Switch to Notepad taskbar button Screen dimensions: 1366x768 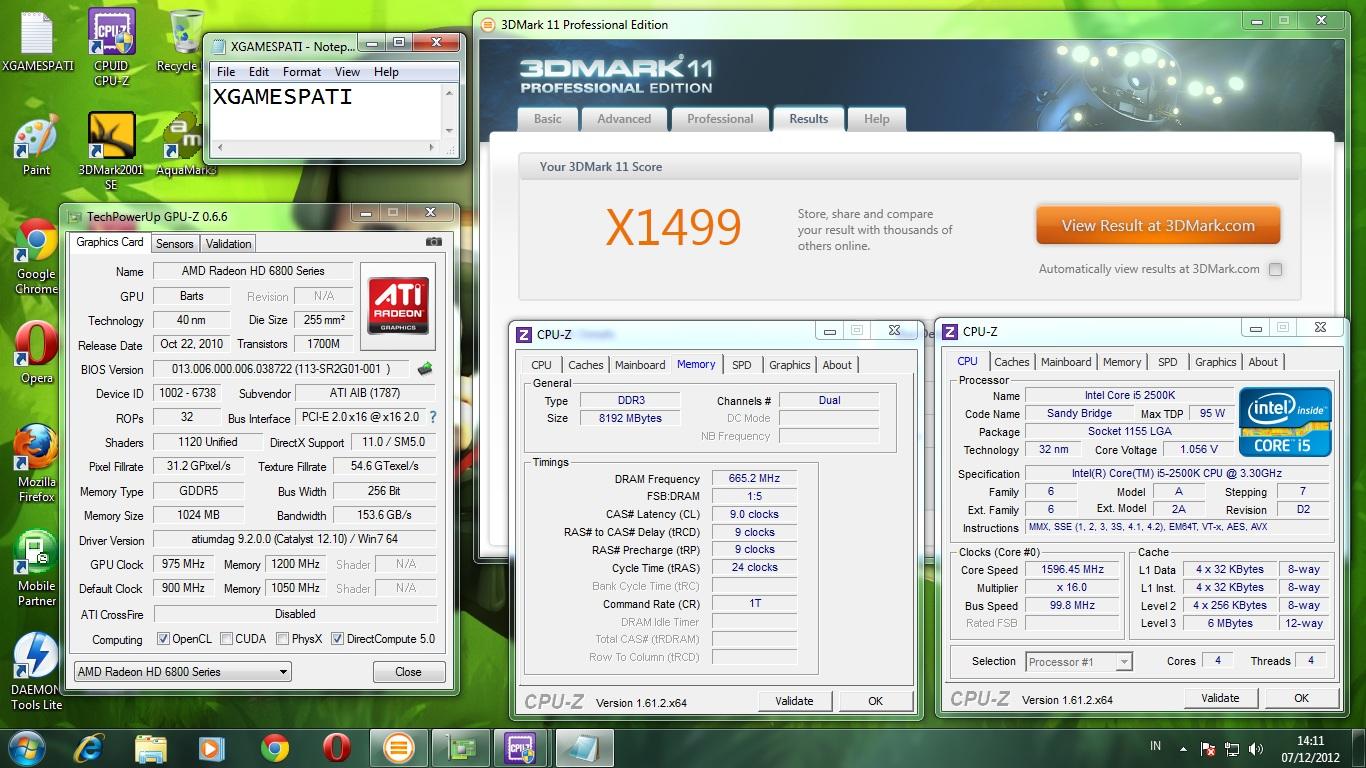(582, 747)
